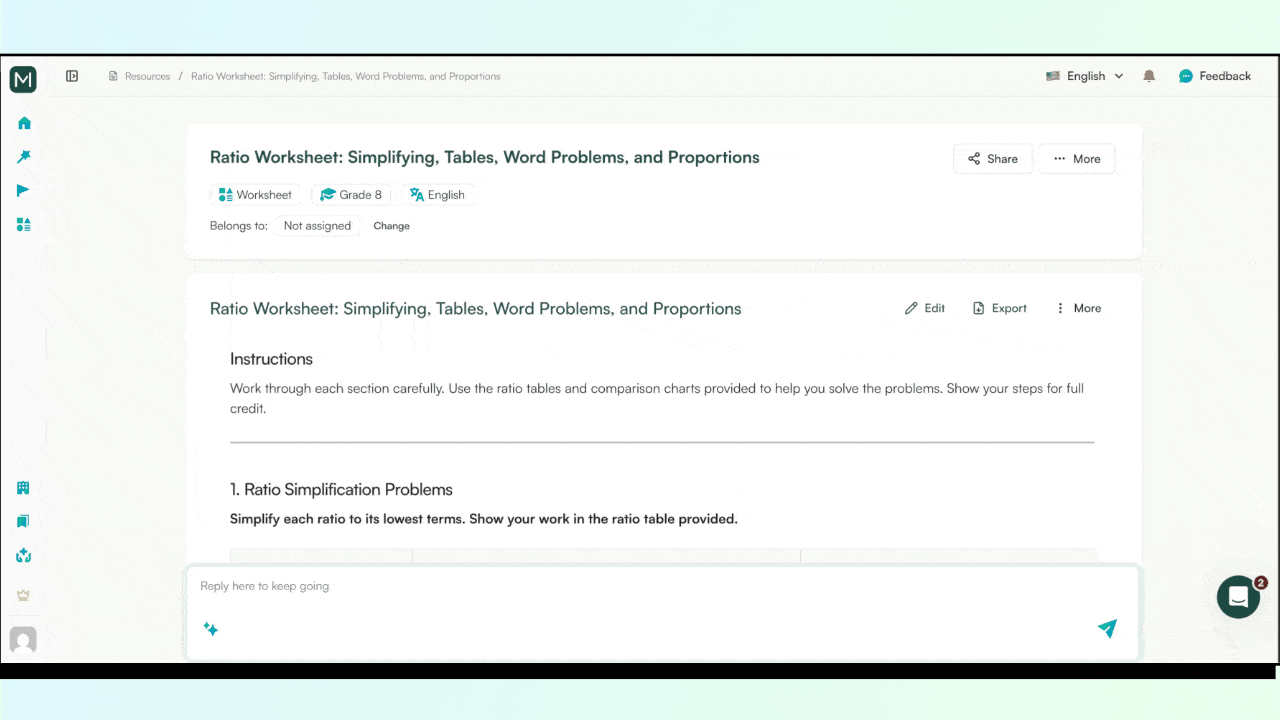
Task: Click the worksheet card title heading
Action: tap(475, 308)
